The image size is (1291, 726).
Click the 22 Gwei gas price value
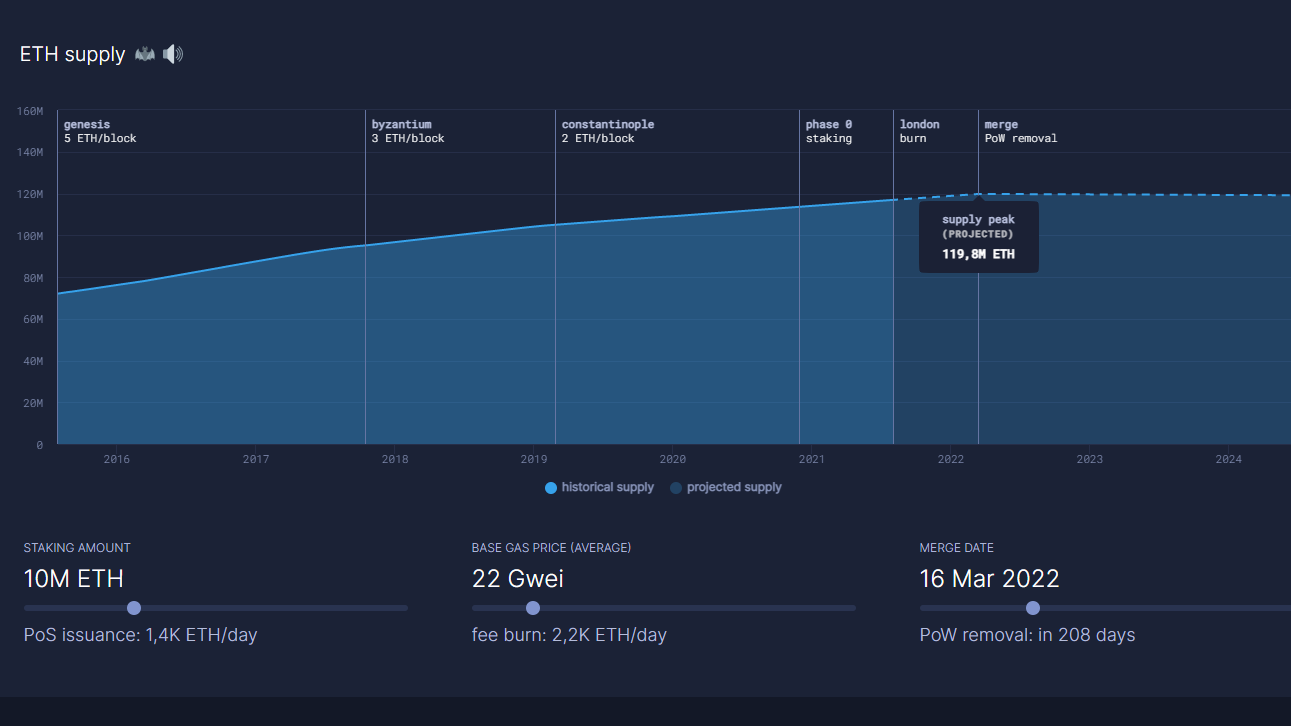click(518, 578)
